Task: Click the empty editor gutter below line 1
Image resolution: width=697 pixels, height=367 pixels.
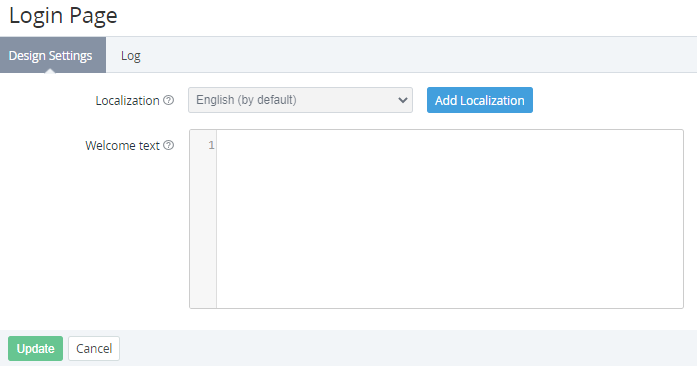Action: (x=203, y=231)
